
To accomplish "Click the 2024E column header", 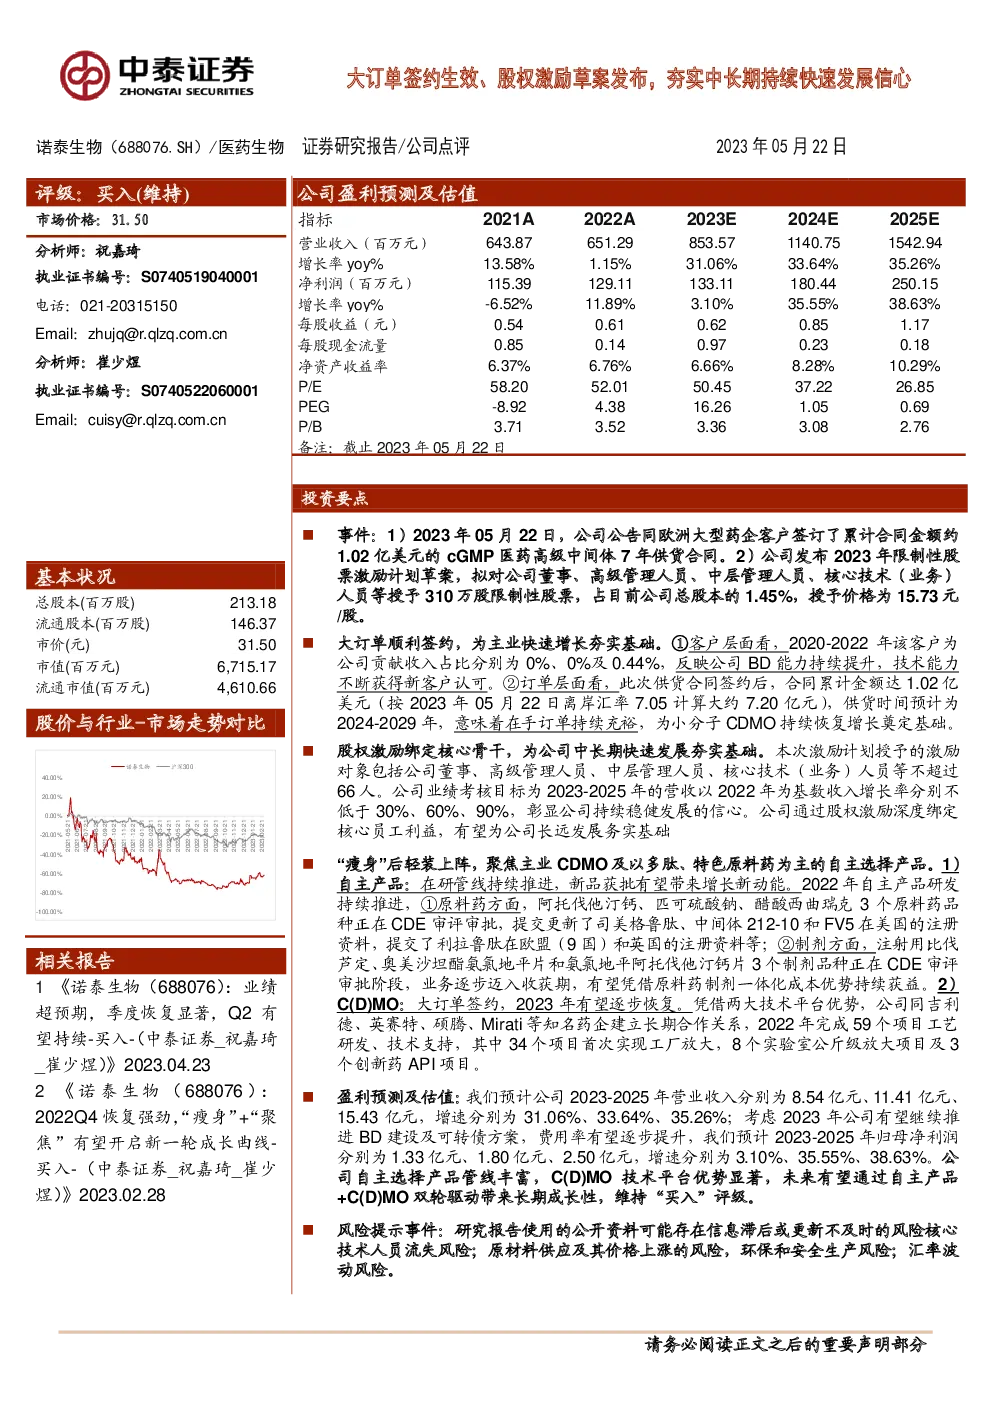I will [x=813, y=219].
